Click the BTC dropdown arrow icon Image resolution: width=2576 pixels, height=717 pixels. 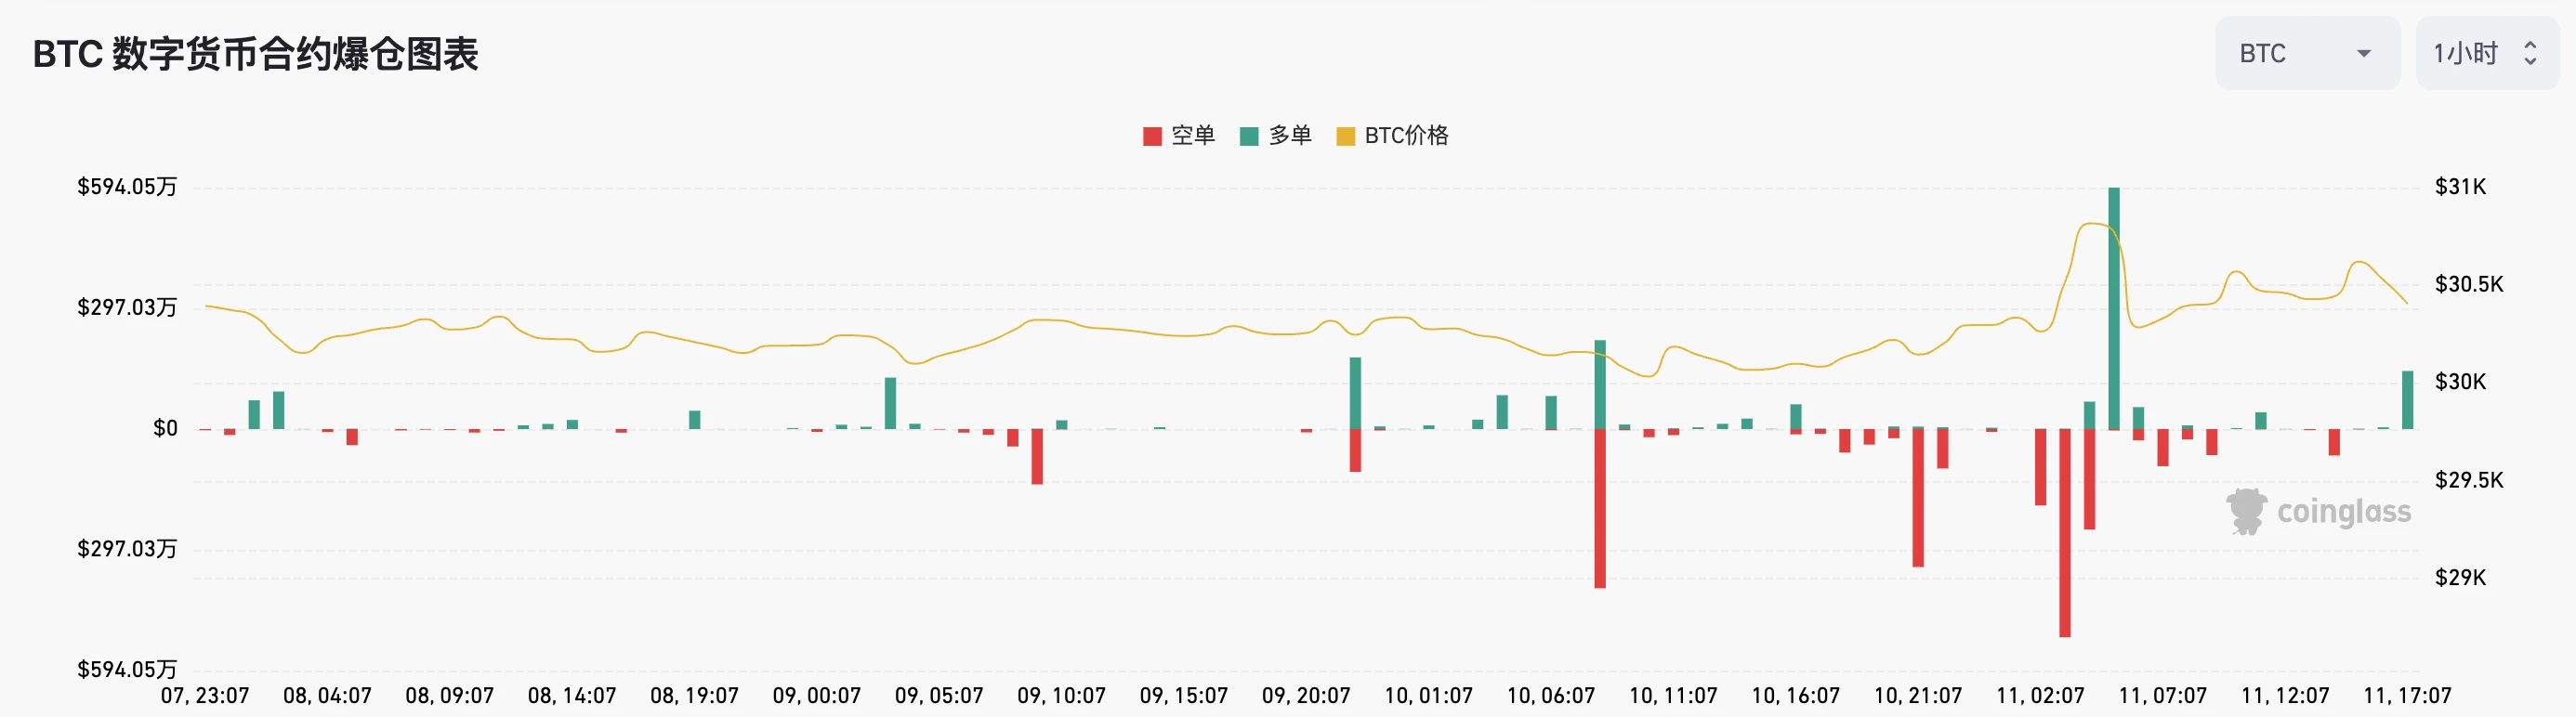[2364, 54]
